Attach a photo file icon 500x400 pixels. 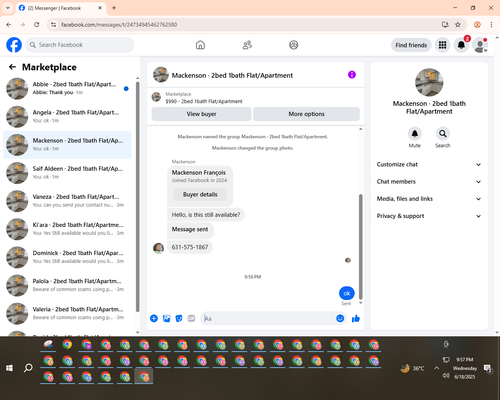point(166,318)
